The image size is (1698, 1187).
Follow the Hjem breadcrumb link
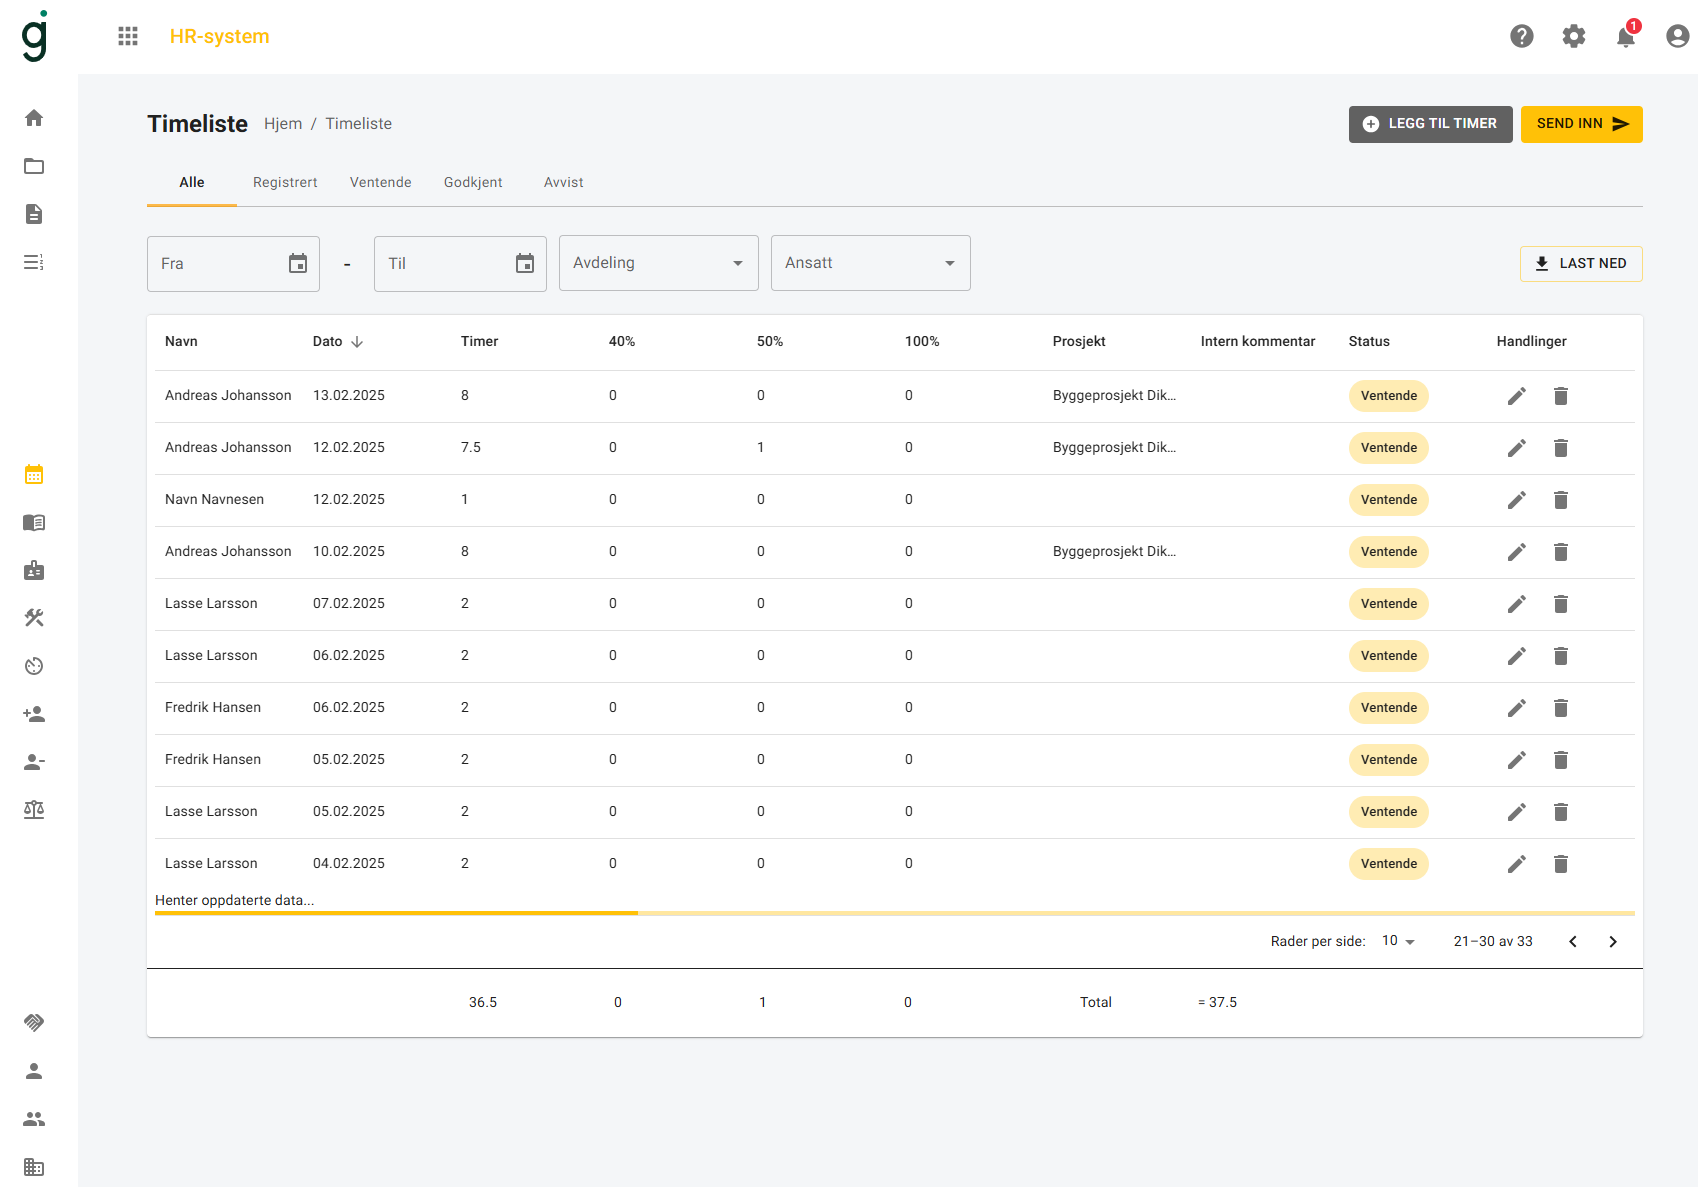coord(283,124)
